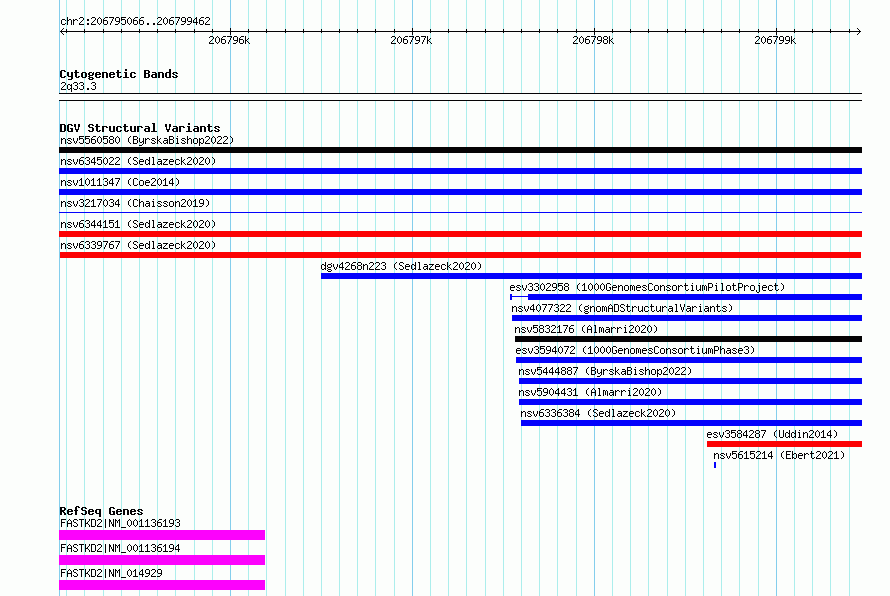Select the thin nsv3217034 Chaisson2019 line

460,213
